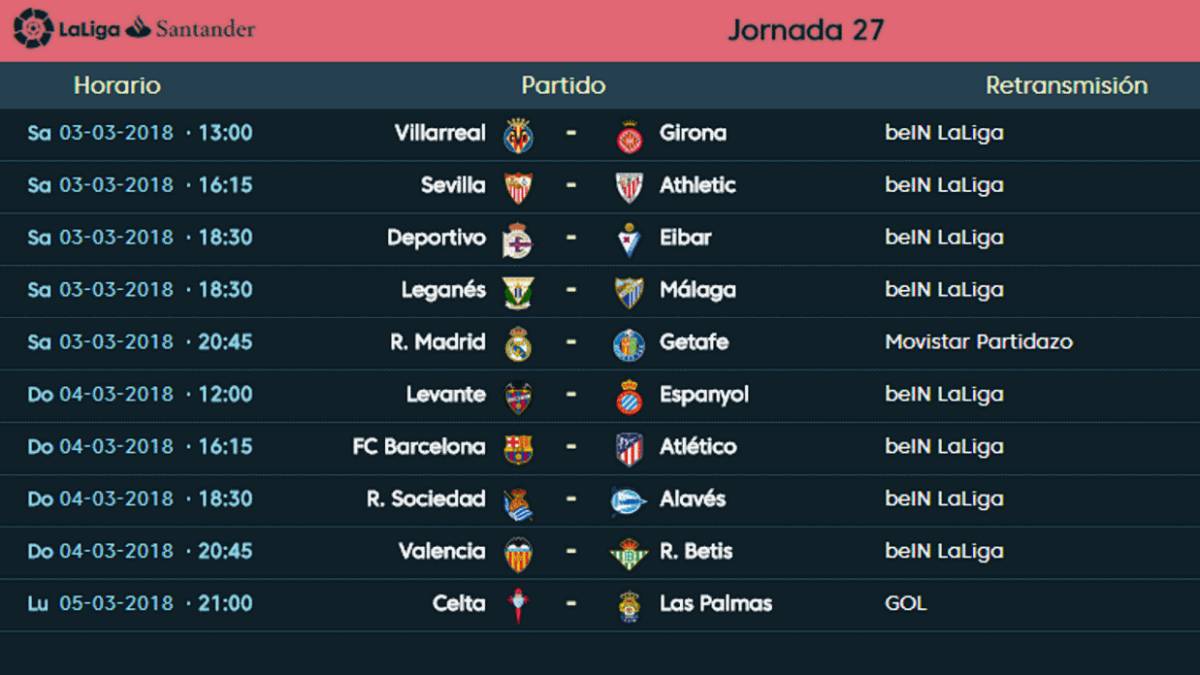
Task: Click the Valencia bat crest
Action: pyautogui.click(x=518, y=553)
